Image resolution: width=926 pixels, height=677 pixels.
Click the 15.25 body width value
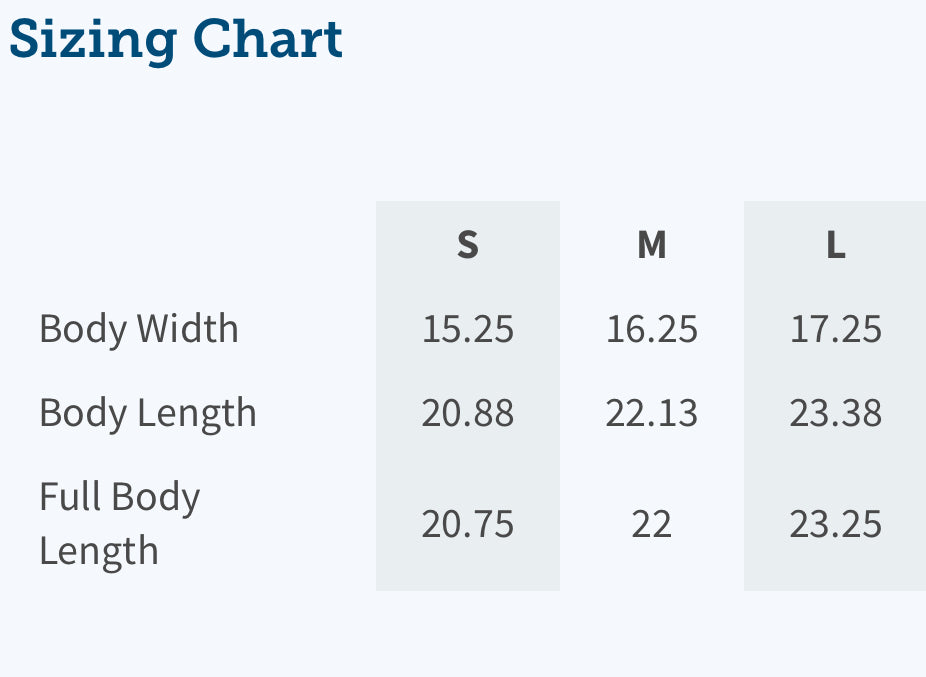[x=468, y=329]
